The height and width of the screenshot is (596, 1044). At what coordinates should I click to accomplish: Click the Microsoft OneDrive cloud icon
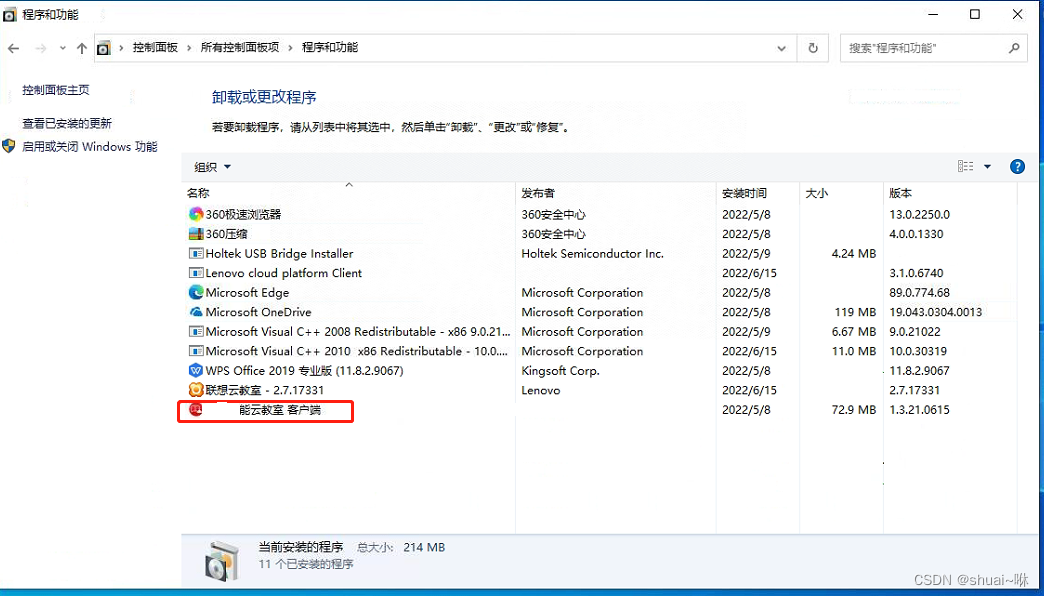click(x=196, y=312)
